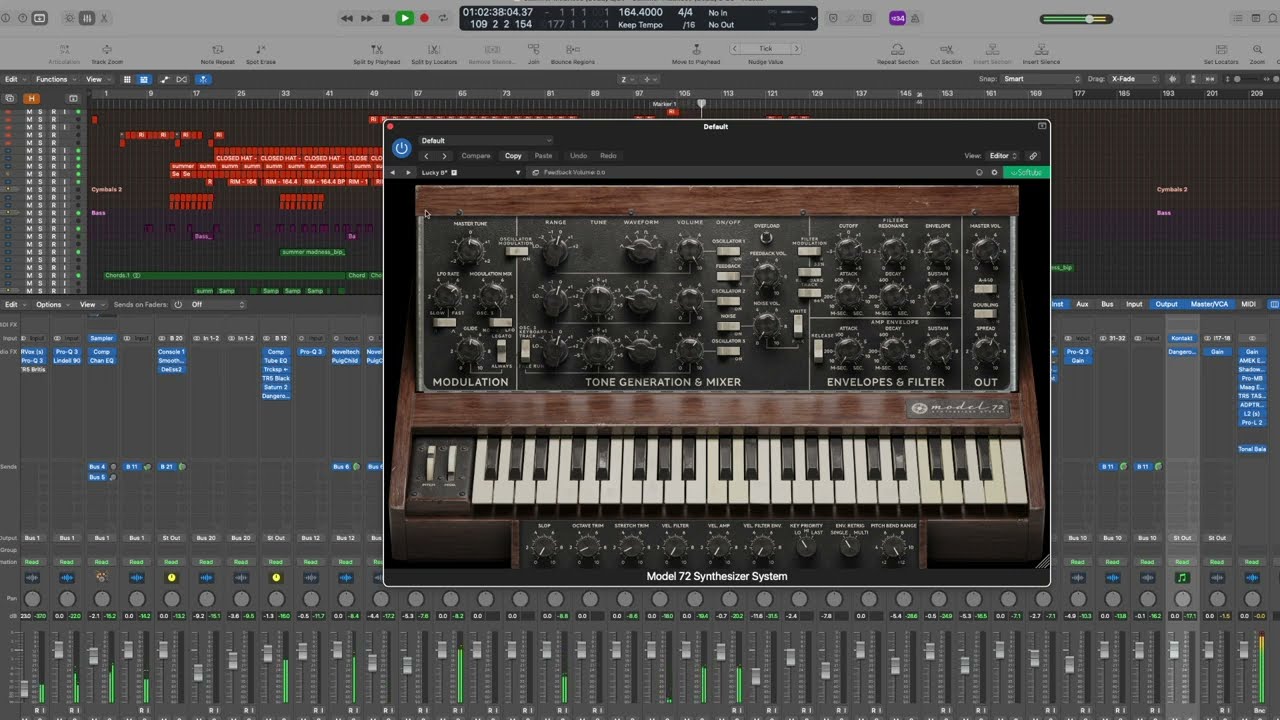The height and width of the screenshot is (720, 1280).
Task: Click the Insert Silence icon
Action: click(x=1041, y=48)
